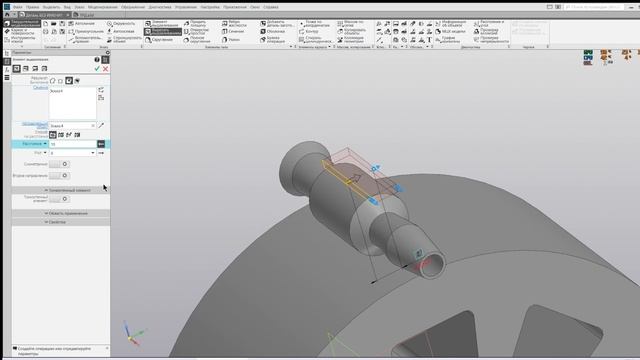
Task: Collapse the Thin-walled element section header
Action: [61, 190]
